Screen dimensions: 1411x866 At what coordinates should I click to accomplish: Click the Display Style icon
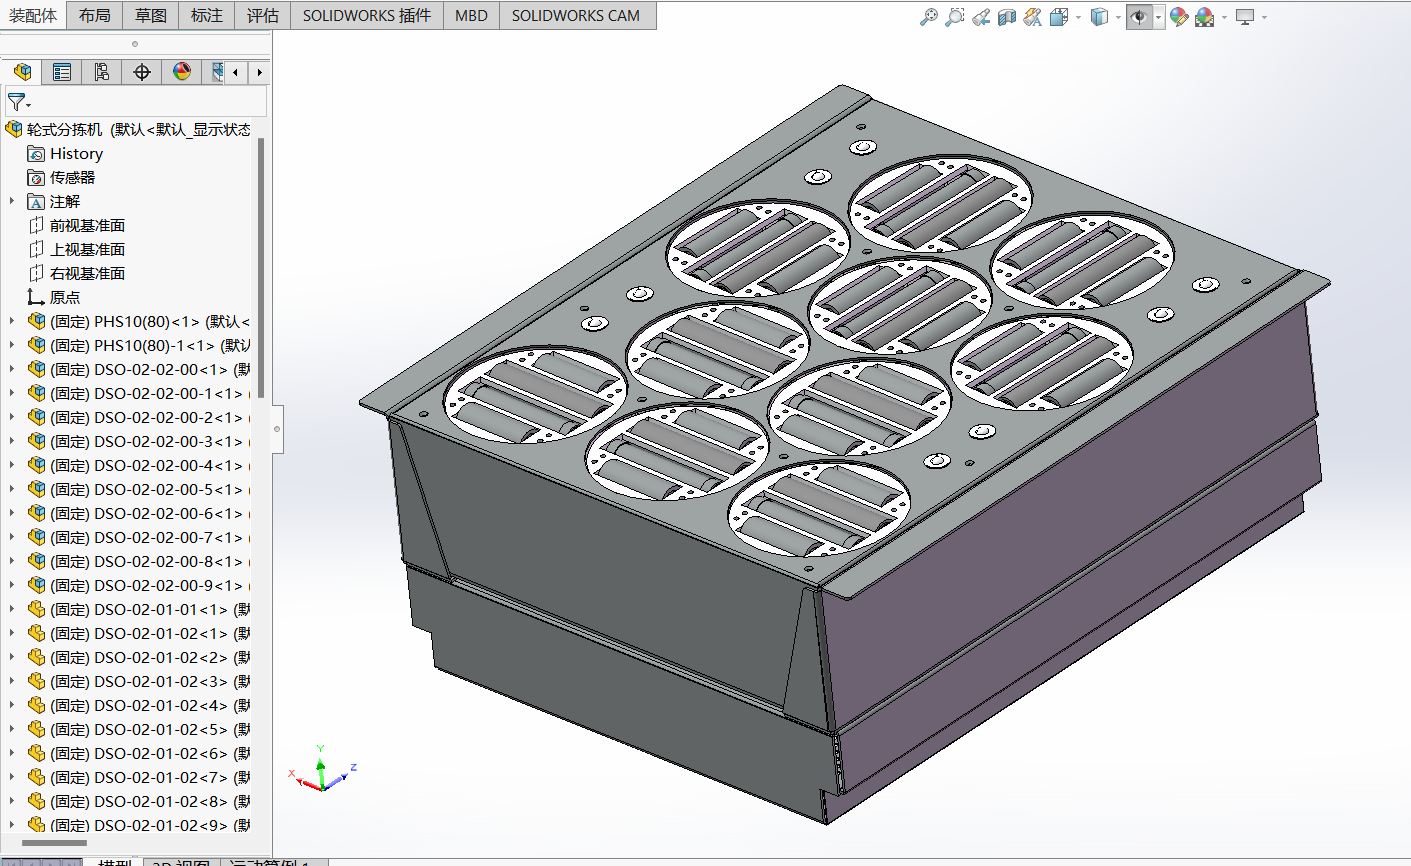pyautogui.click(x=1099, y=17)
